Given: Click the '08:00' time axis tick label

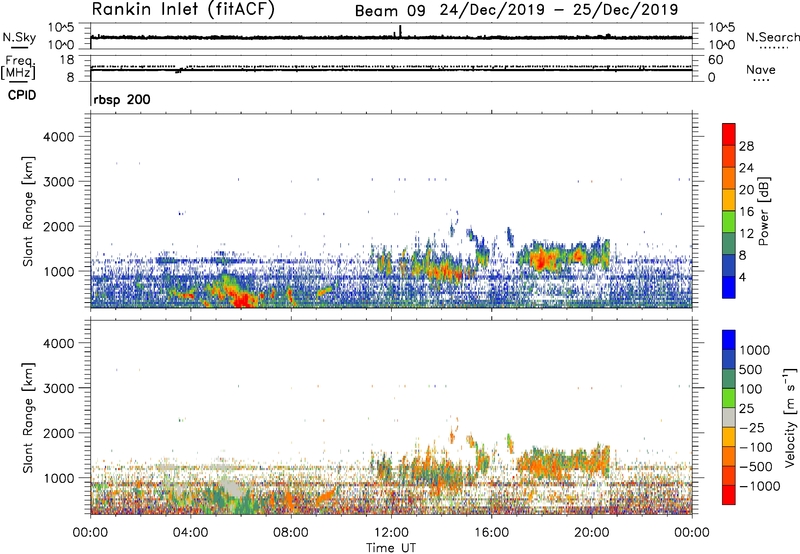Looking at the screenshot, I should pos(291,533).
